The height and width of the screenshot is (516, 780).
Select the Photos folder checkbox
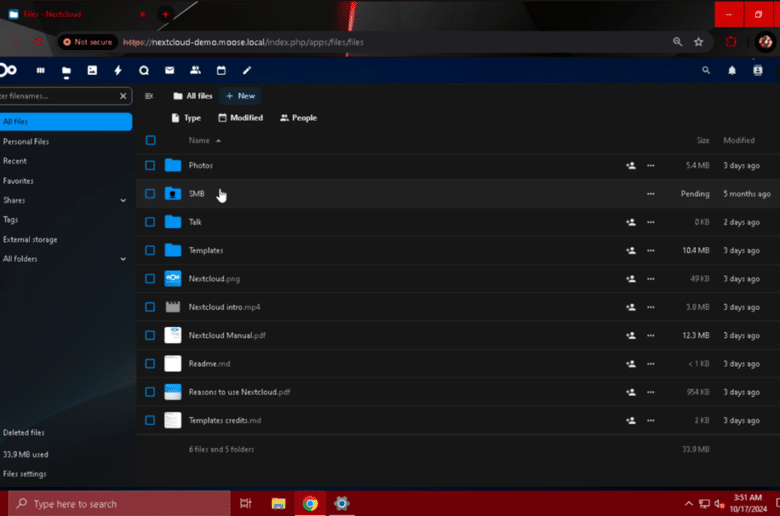[x=150, y=165]
